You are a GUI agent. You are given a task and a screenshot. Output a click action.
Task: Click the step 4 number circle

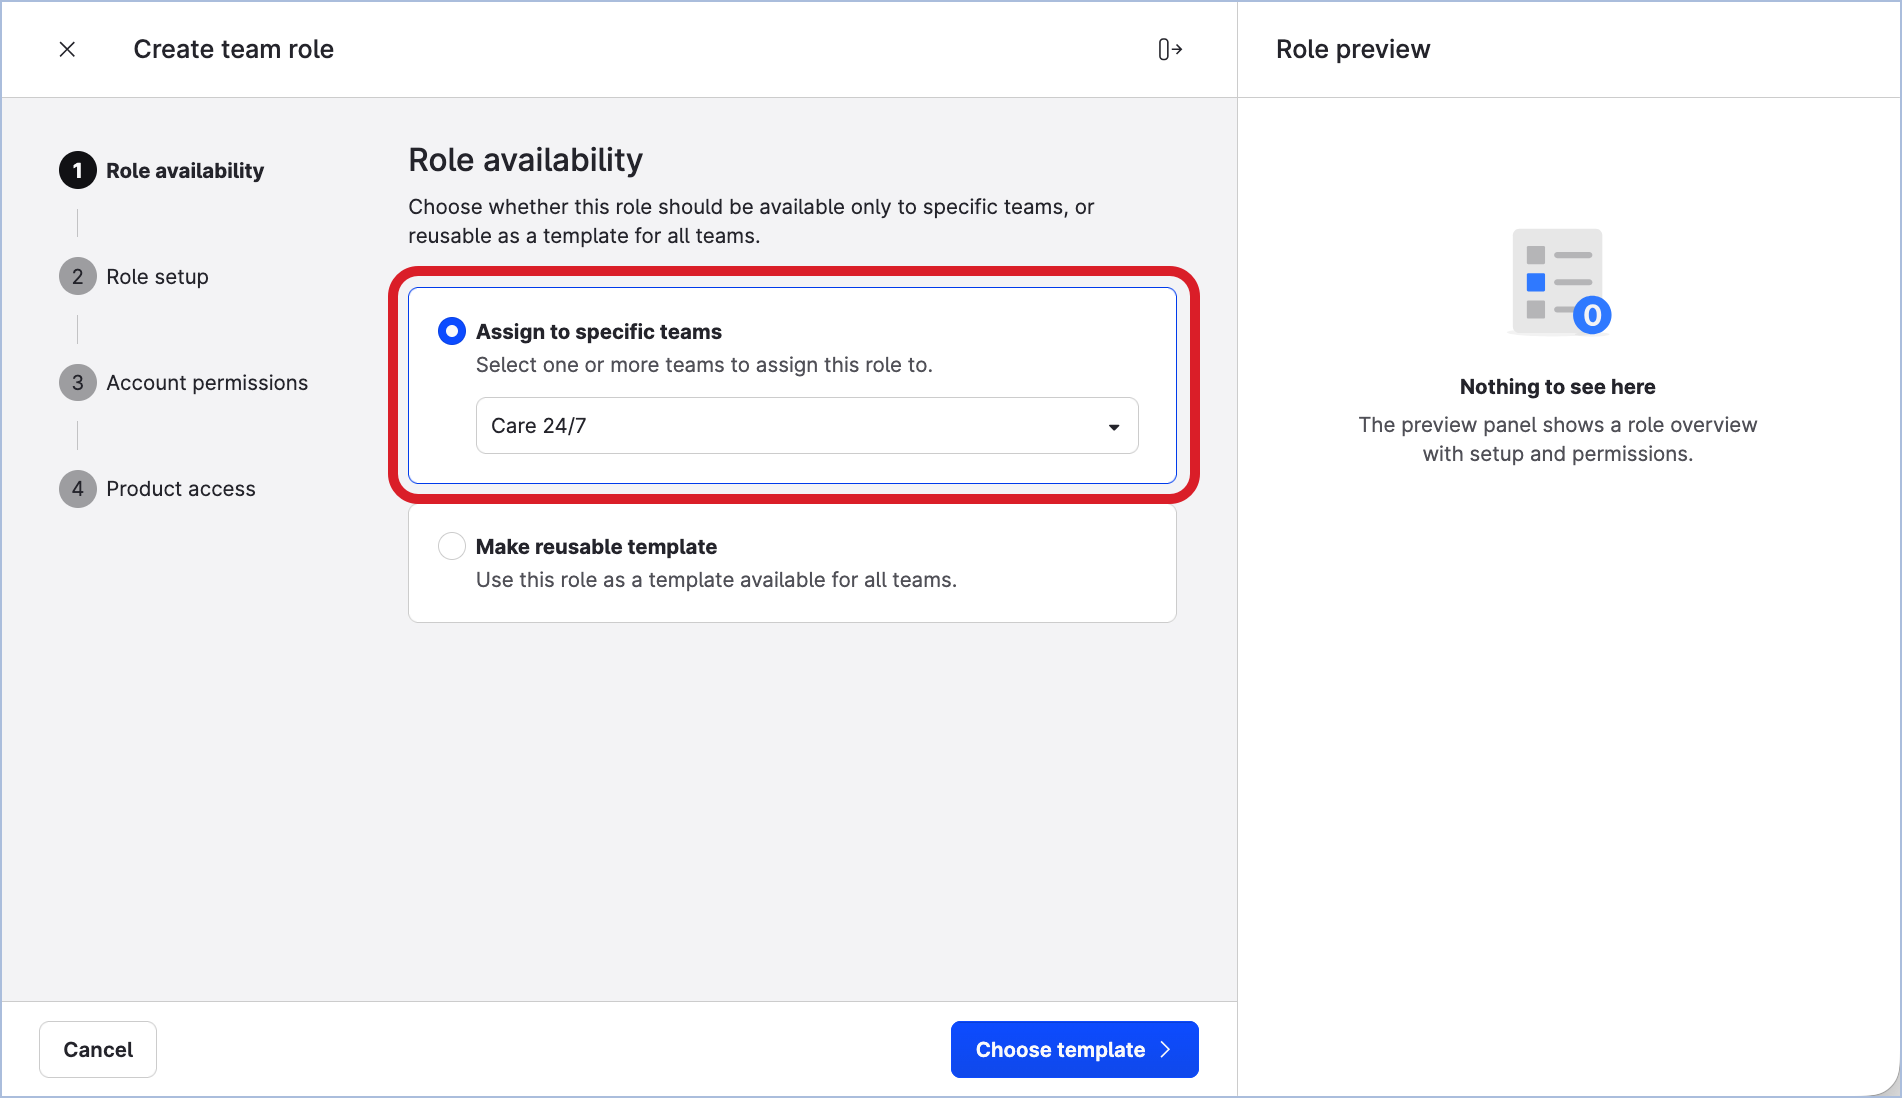[77, 489]
